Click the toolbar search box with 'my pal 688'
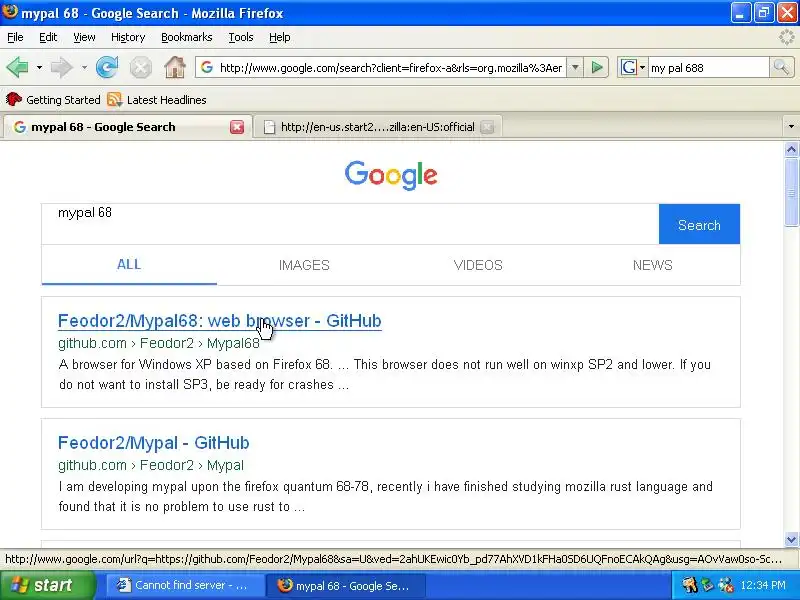Screen dimensions: 800x600 click(709, 68)
